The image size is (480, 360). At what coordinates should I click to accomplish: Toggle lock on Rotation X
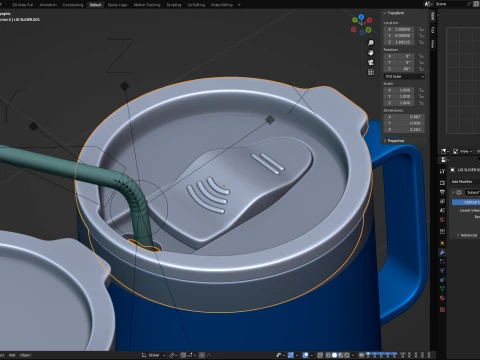click(x=421, y=56)
